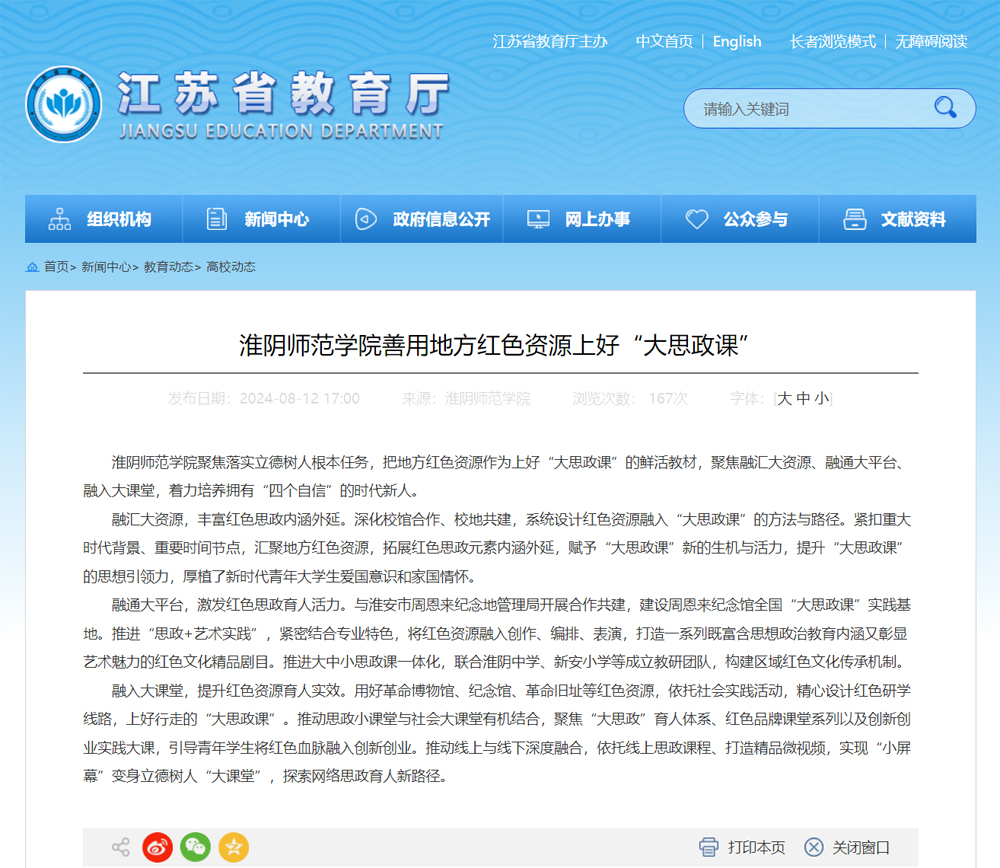Set font size to 小
Image resolution: width=1000 pixels, height=868 pixels.
[x=821, y=399]
